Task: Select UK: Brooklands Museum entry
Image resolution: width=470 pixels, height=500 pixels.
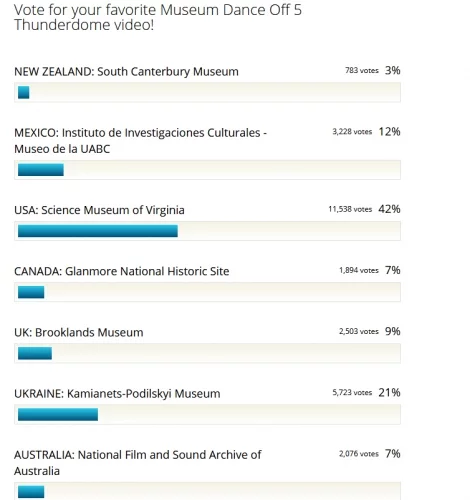Action: point(79,333)
